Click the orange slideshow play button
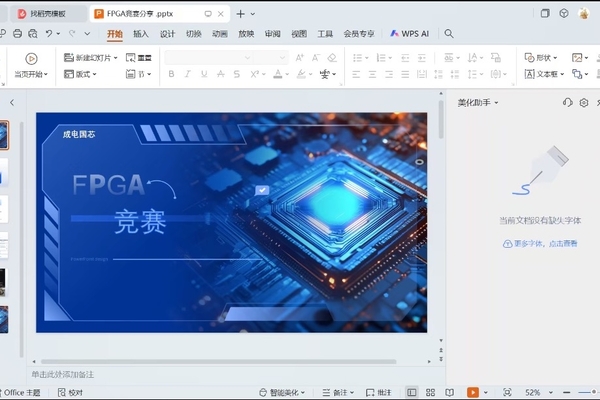 472,393
